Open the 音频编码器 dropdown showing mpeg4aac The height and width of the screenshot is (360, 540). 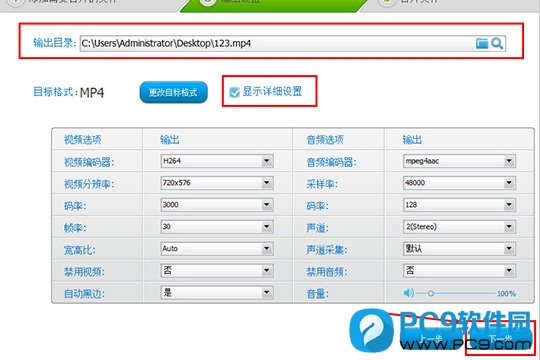click(x=459, y=161)
